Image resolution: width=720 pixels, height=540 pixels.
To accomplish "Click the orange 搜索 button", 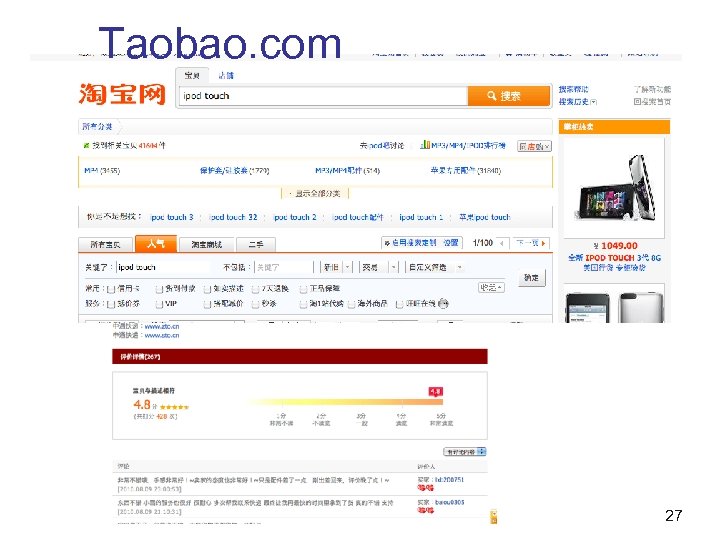I will click(x=509, y=96).
